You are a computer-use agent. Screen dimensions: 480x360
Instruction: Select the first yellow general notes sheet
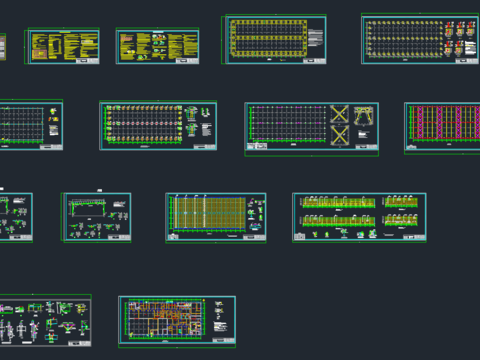coord(62,46)
